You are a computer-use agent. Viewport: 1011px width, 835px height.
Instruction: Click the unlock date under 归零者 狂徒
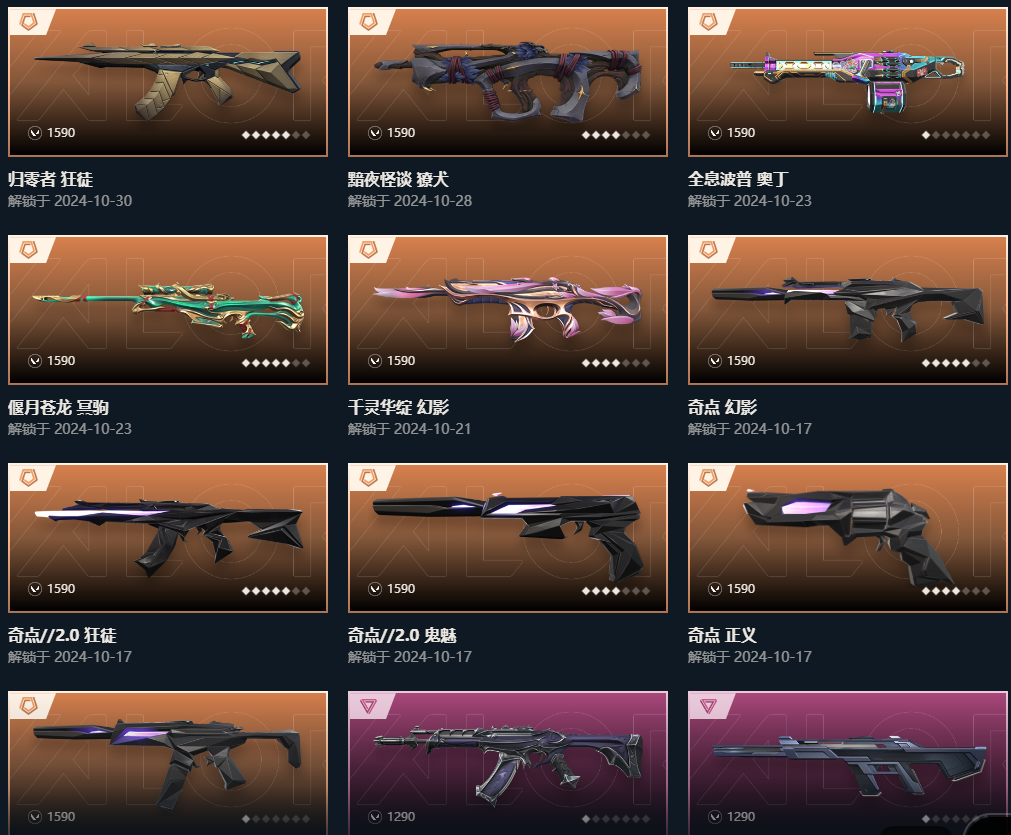click(x=70, y=201)
